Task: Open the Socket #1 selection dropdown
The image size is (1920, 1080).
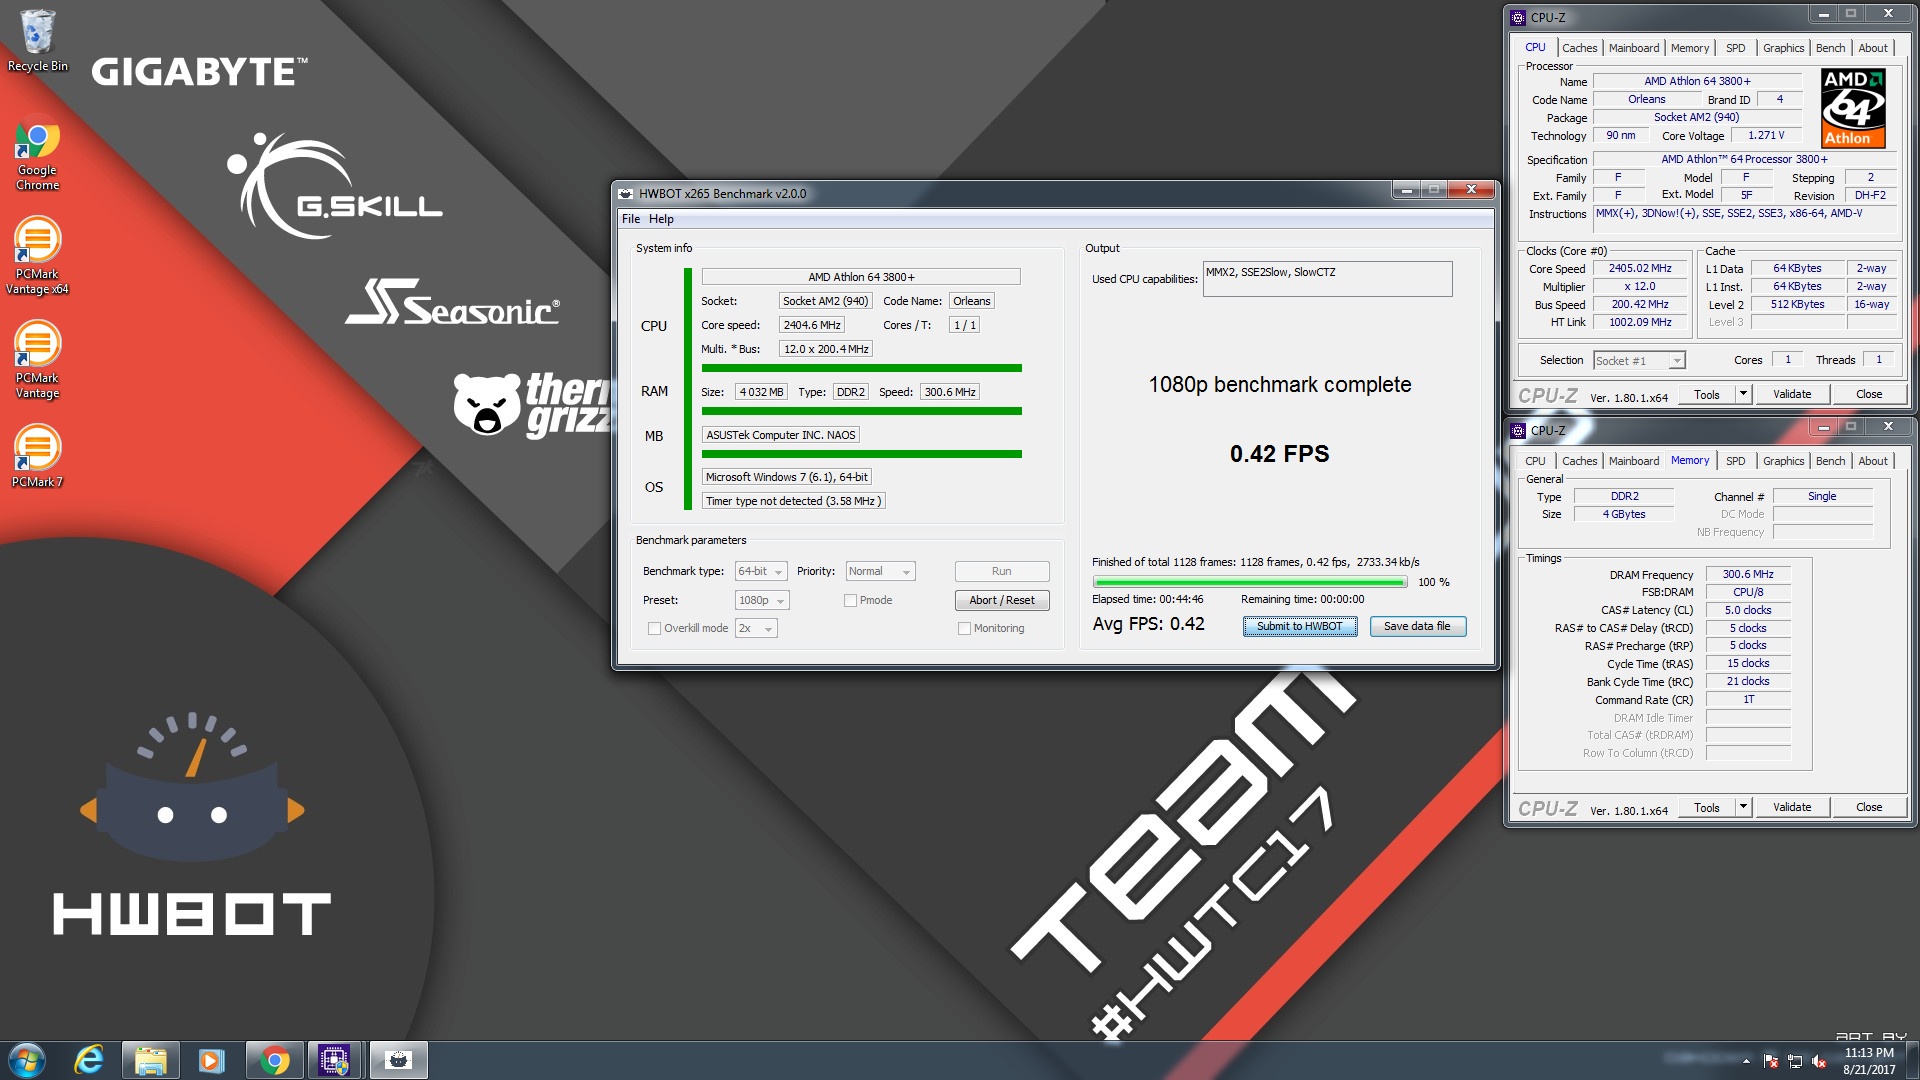Action: click(1639, 360)
